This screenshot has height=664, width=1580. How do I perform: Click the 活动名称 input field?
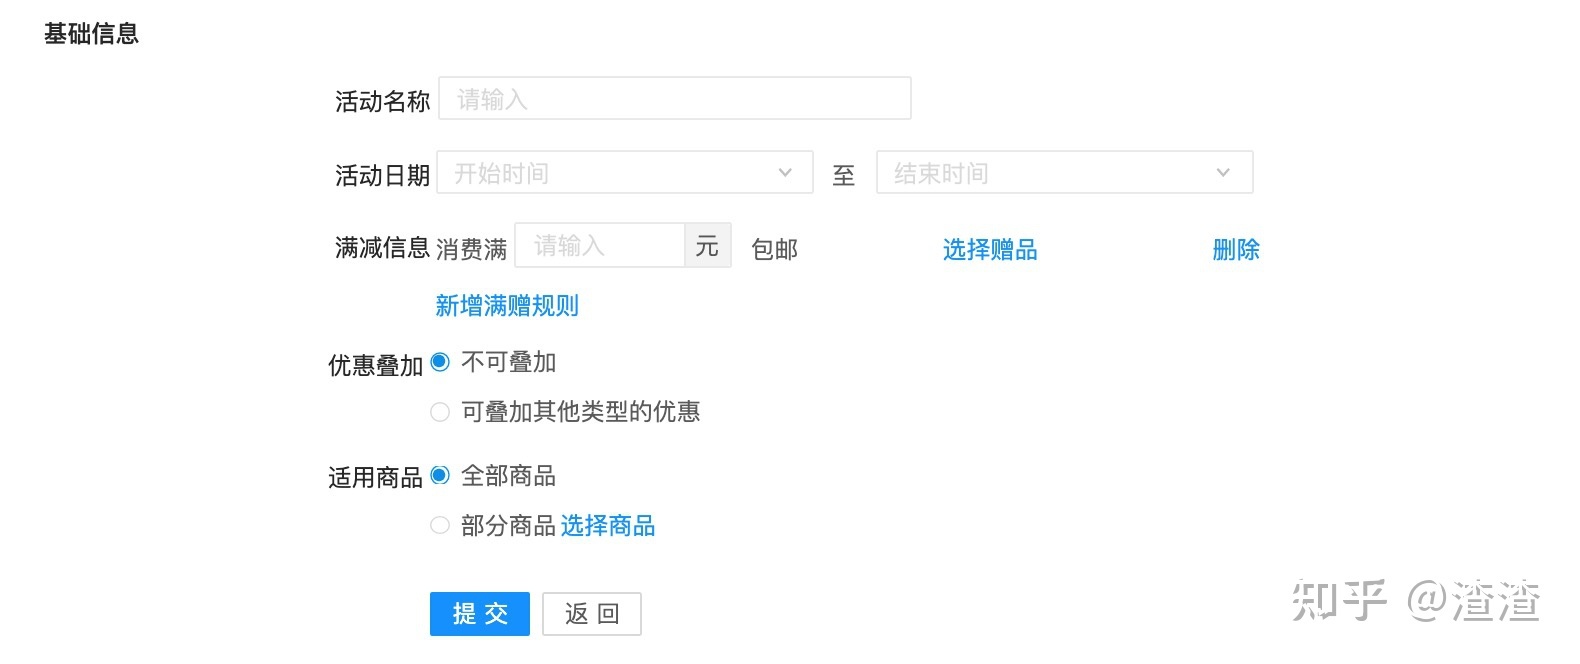(674, 99)
